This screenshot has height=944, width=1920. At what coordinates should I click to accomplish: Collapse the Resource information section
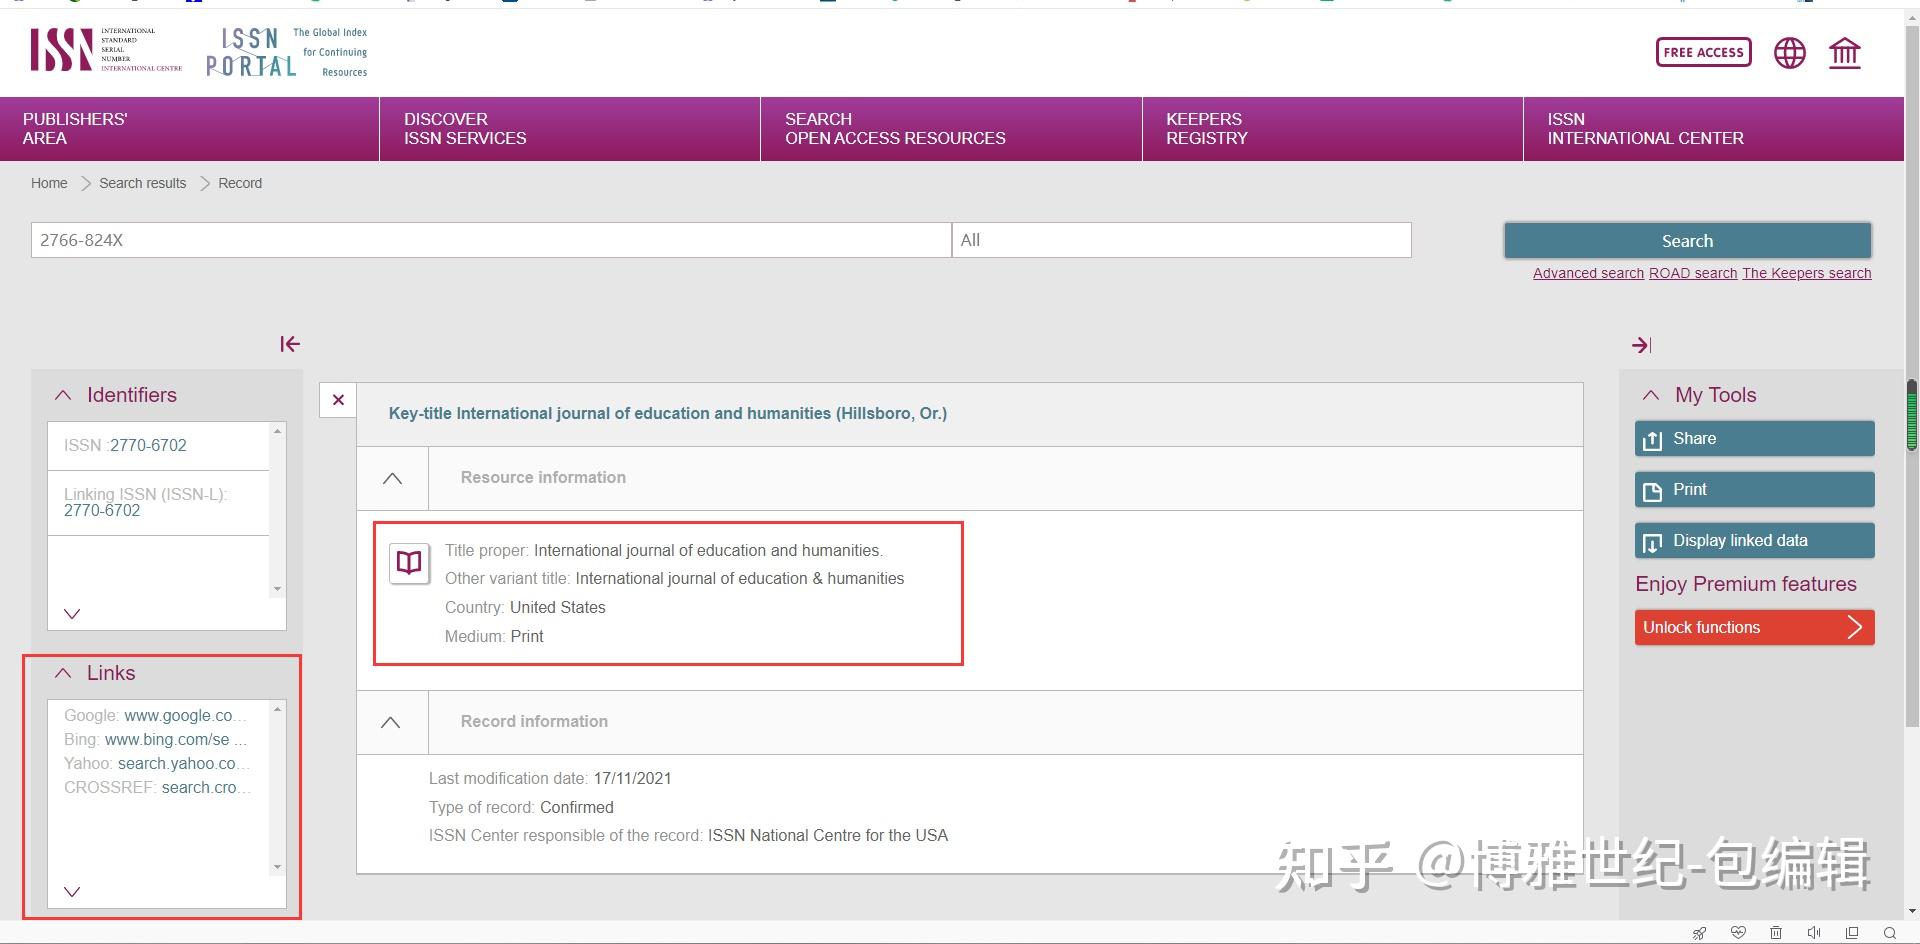point(392,478)
